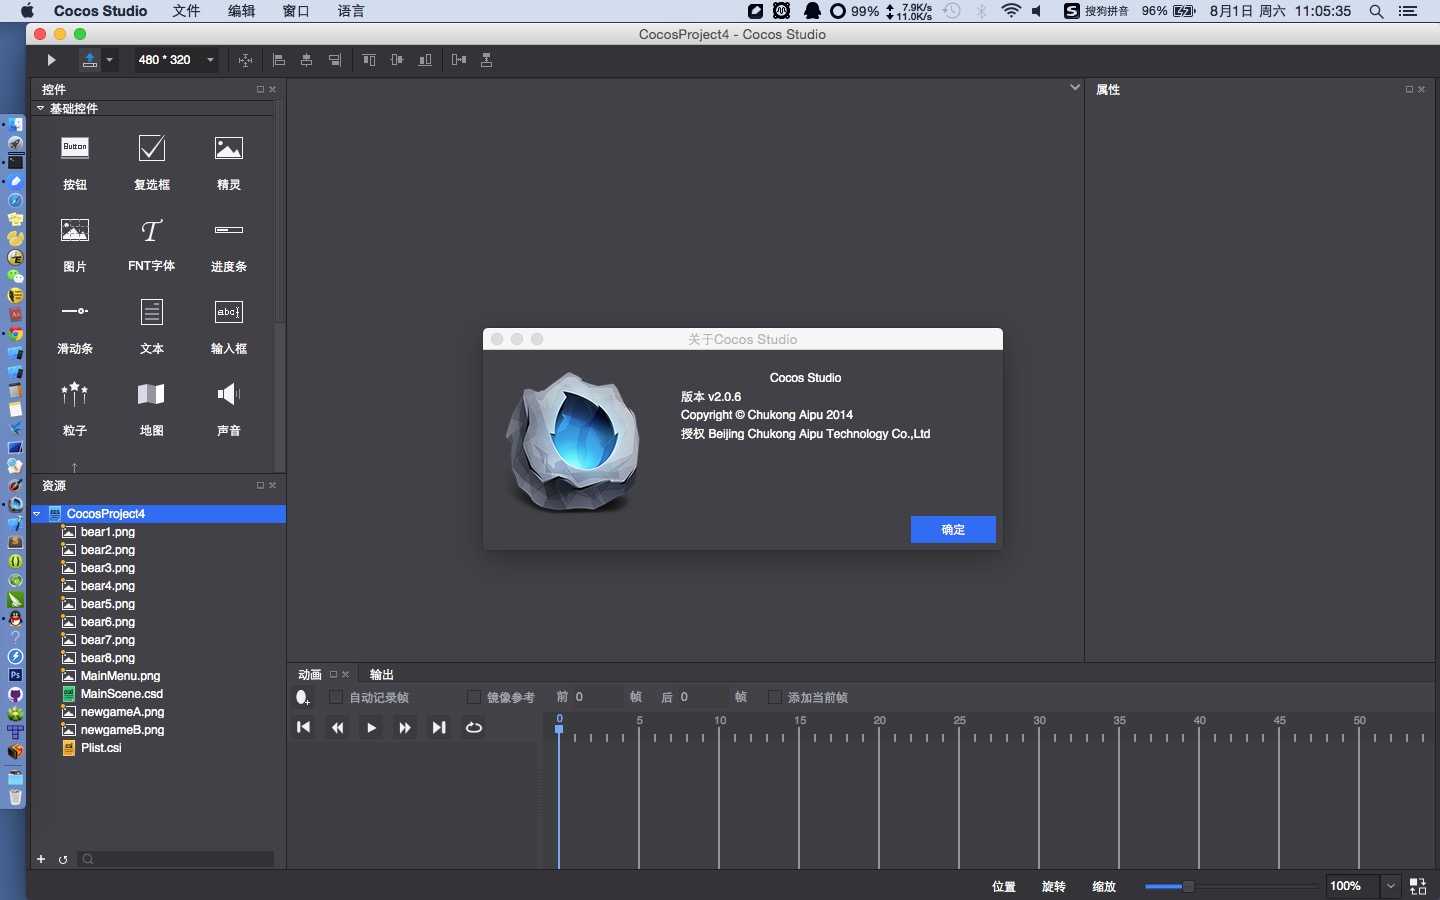Click the 旋转 rotate button in status bar
Screen dimensions: 1440x900
tap(1054, 887)
